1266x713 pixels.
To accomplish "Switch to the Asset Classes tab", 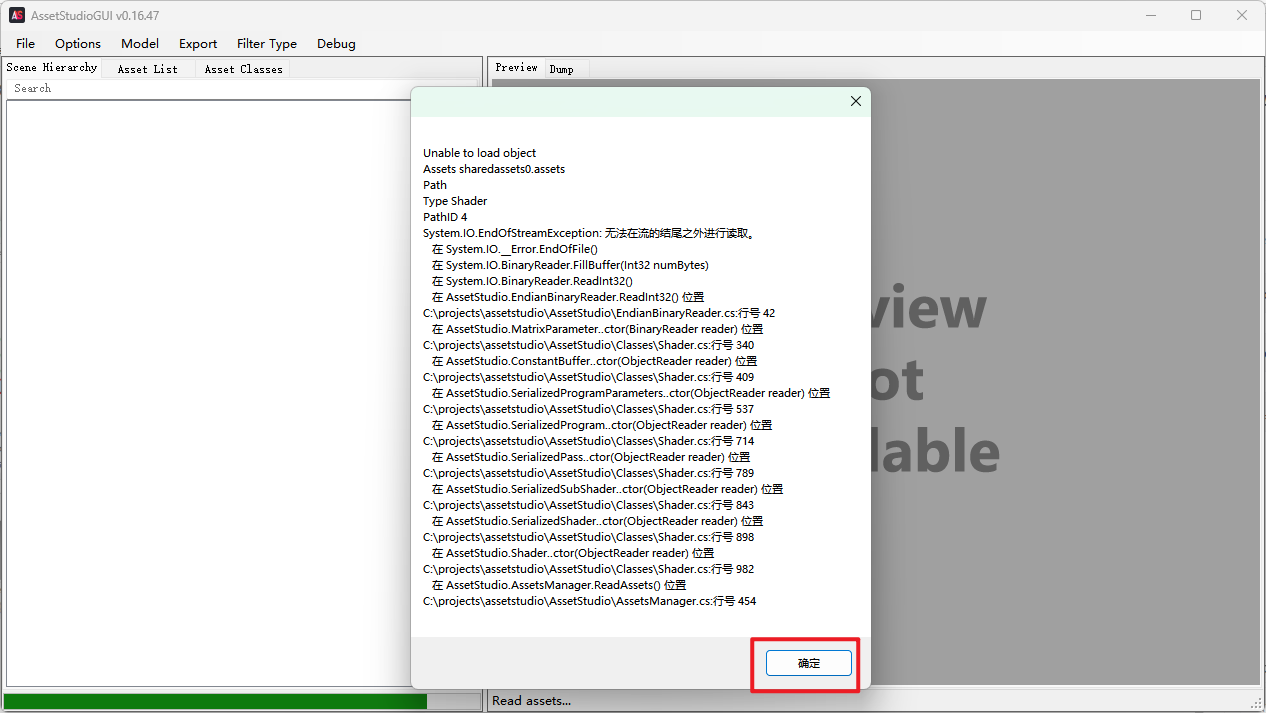I will click(244, 69).
